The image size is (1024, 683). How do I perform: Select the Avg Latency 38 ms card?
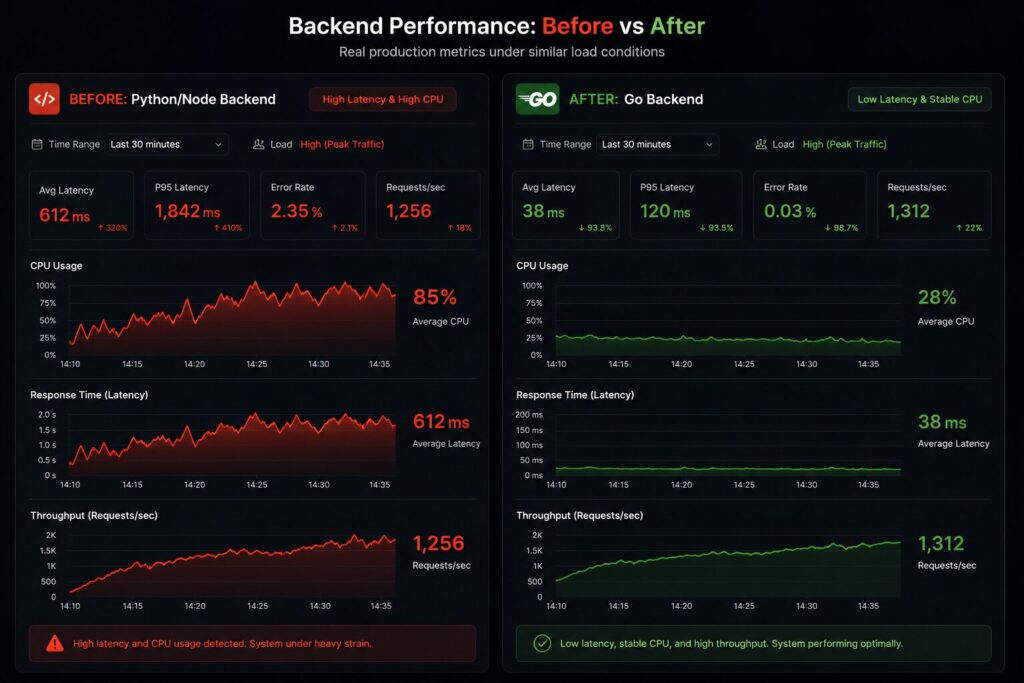tap(566, 205)
